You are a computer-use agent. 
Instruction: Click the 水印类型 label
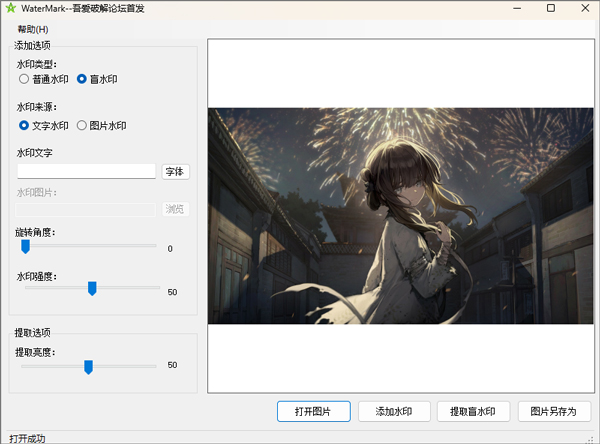[36, 64]
